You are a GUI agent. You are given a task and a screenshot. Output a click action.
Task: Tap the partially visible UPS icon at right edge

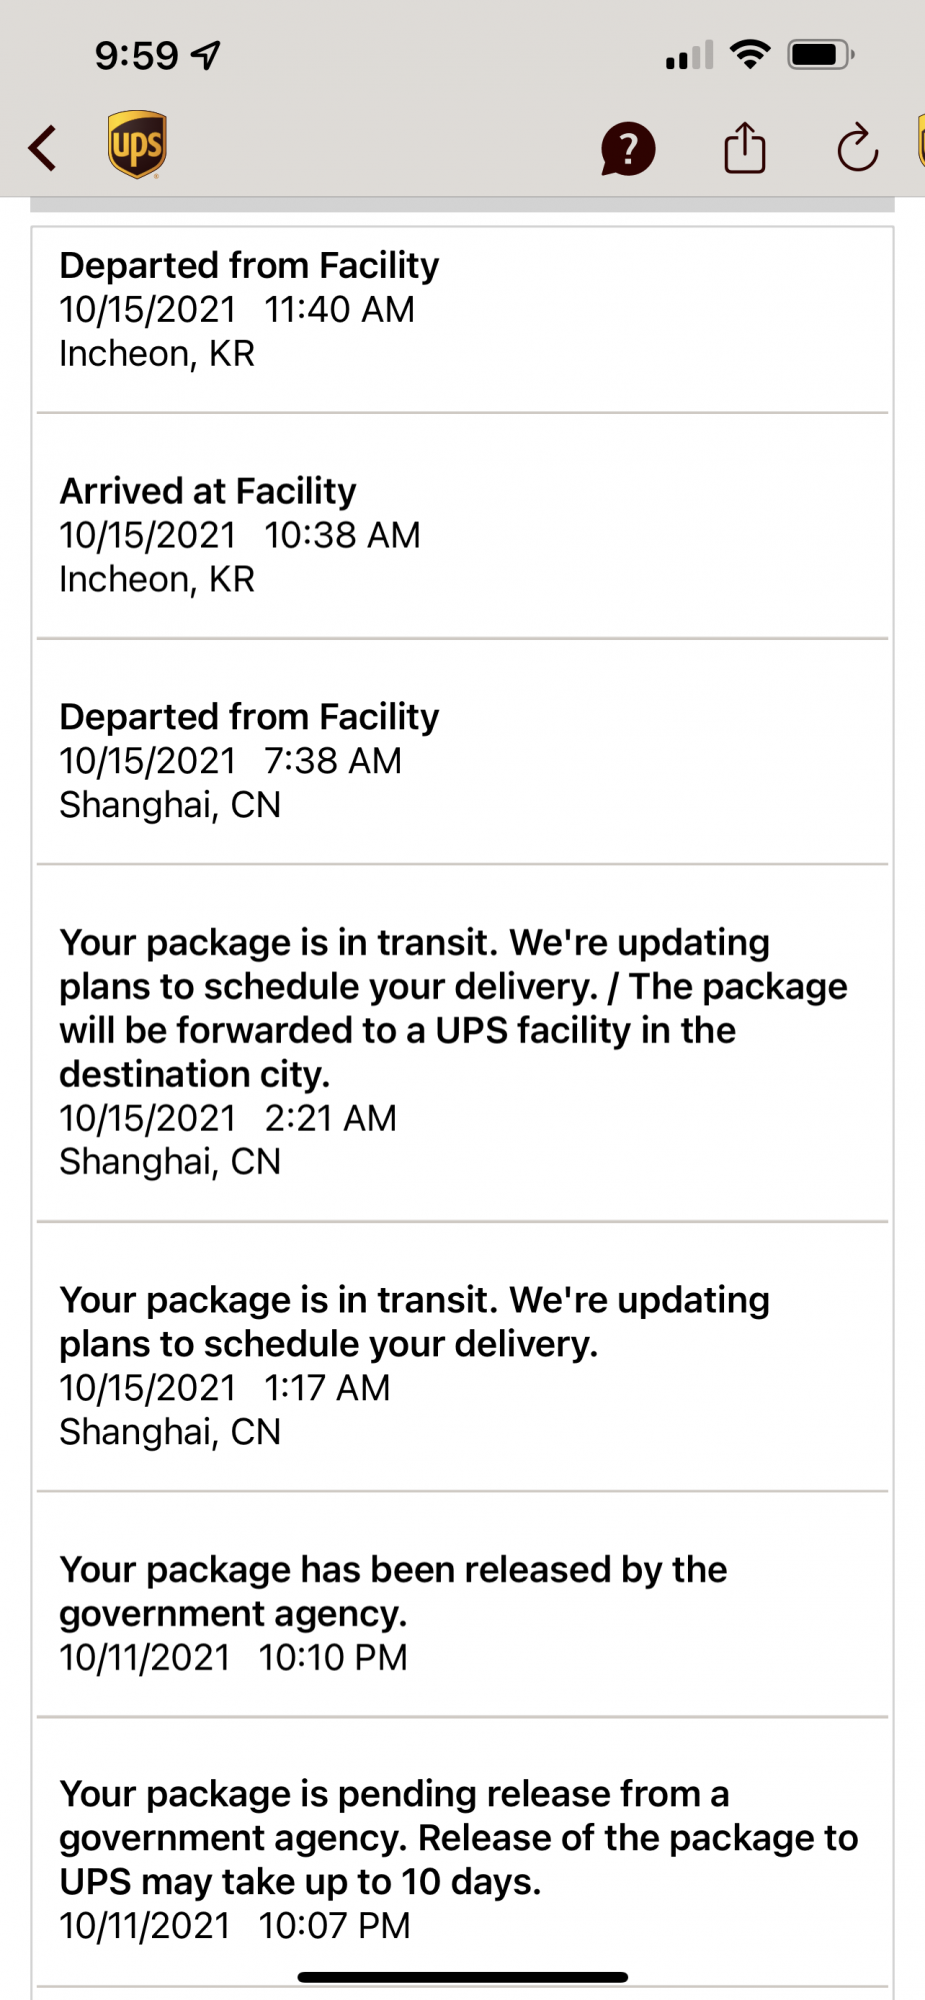click(x=920, y=142)
